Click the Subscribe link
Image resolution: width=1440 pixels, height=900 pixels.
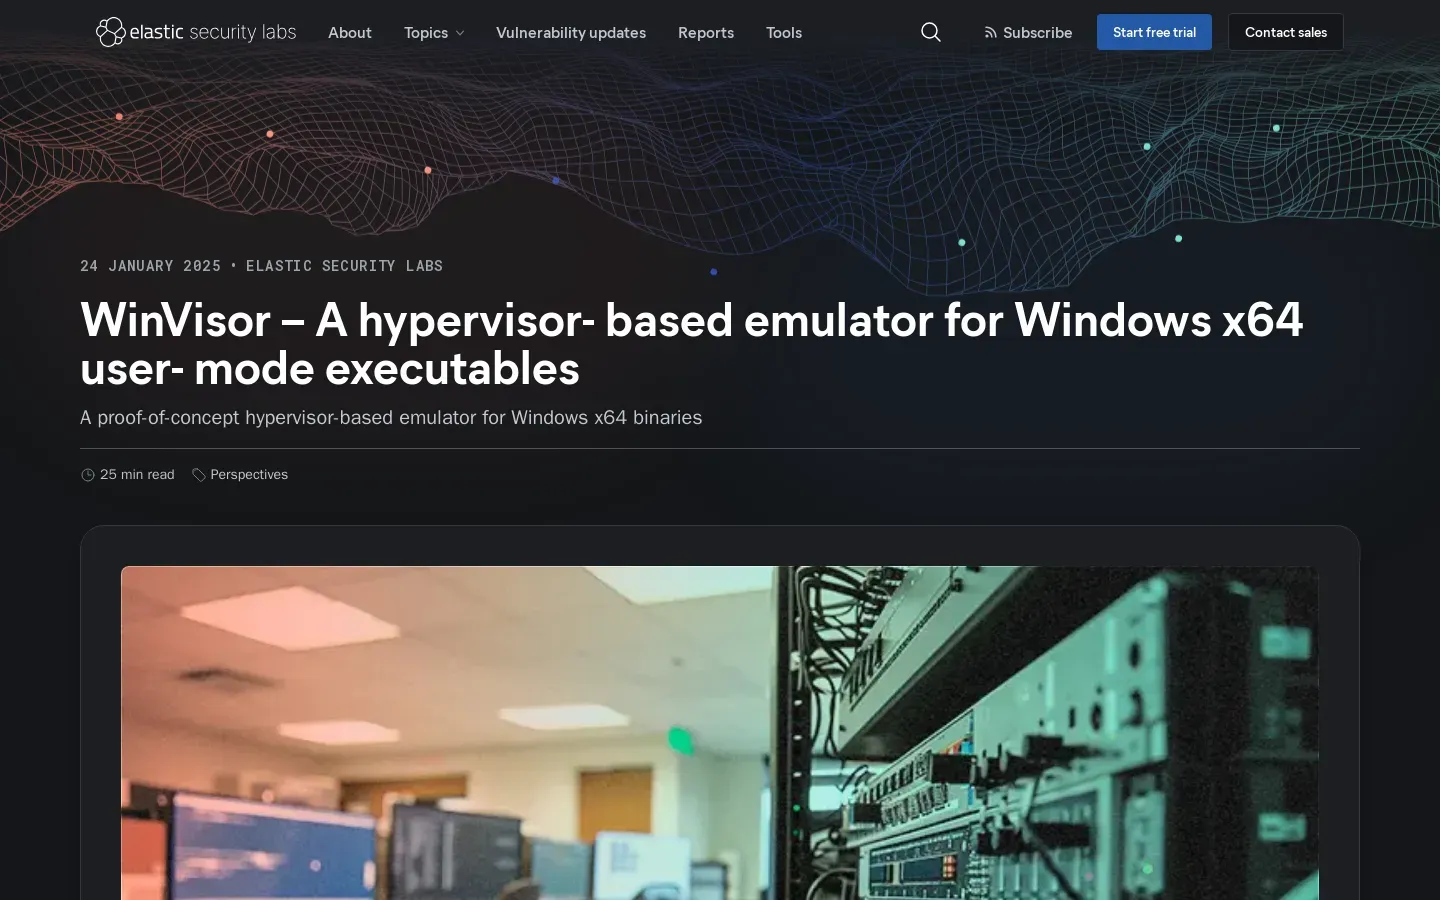[1028, 32]
